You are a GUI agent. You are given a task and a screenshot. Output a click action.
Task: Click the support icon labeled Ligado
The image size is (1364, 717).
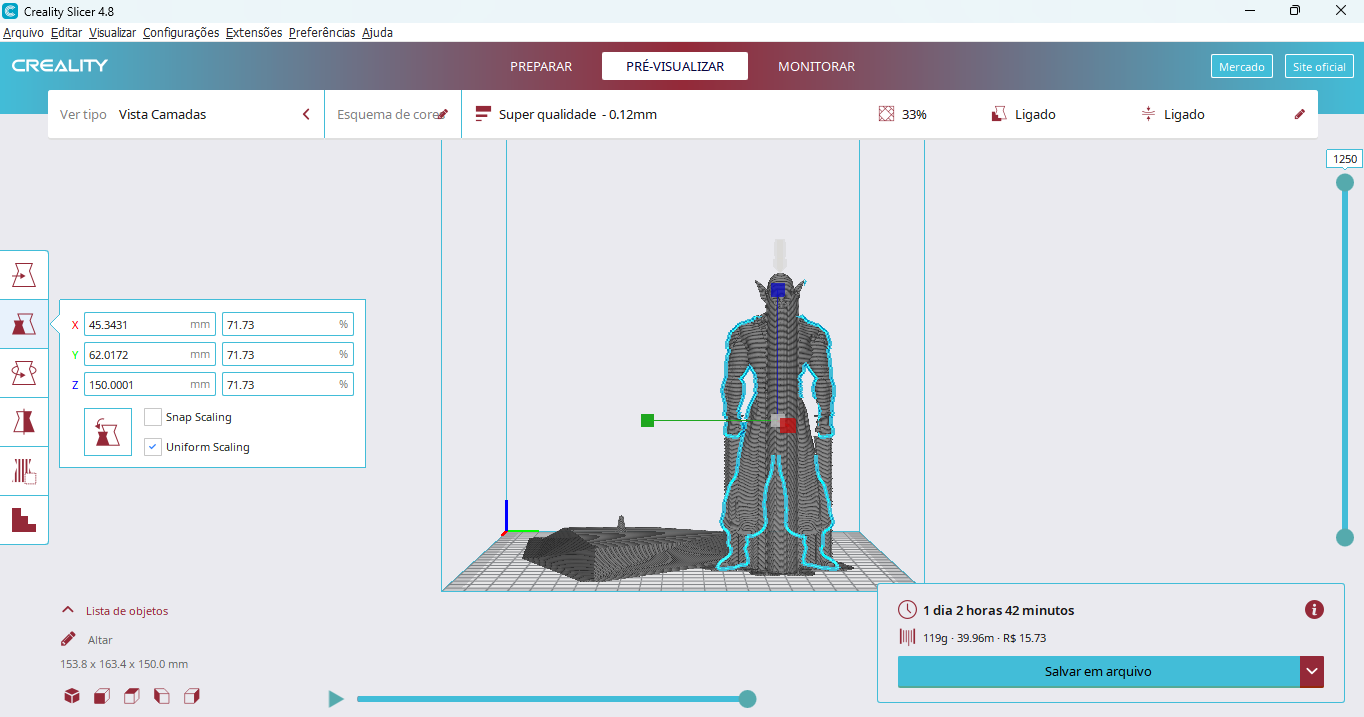tap(998, 114)
